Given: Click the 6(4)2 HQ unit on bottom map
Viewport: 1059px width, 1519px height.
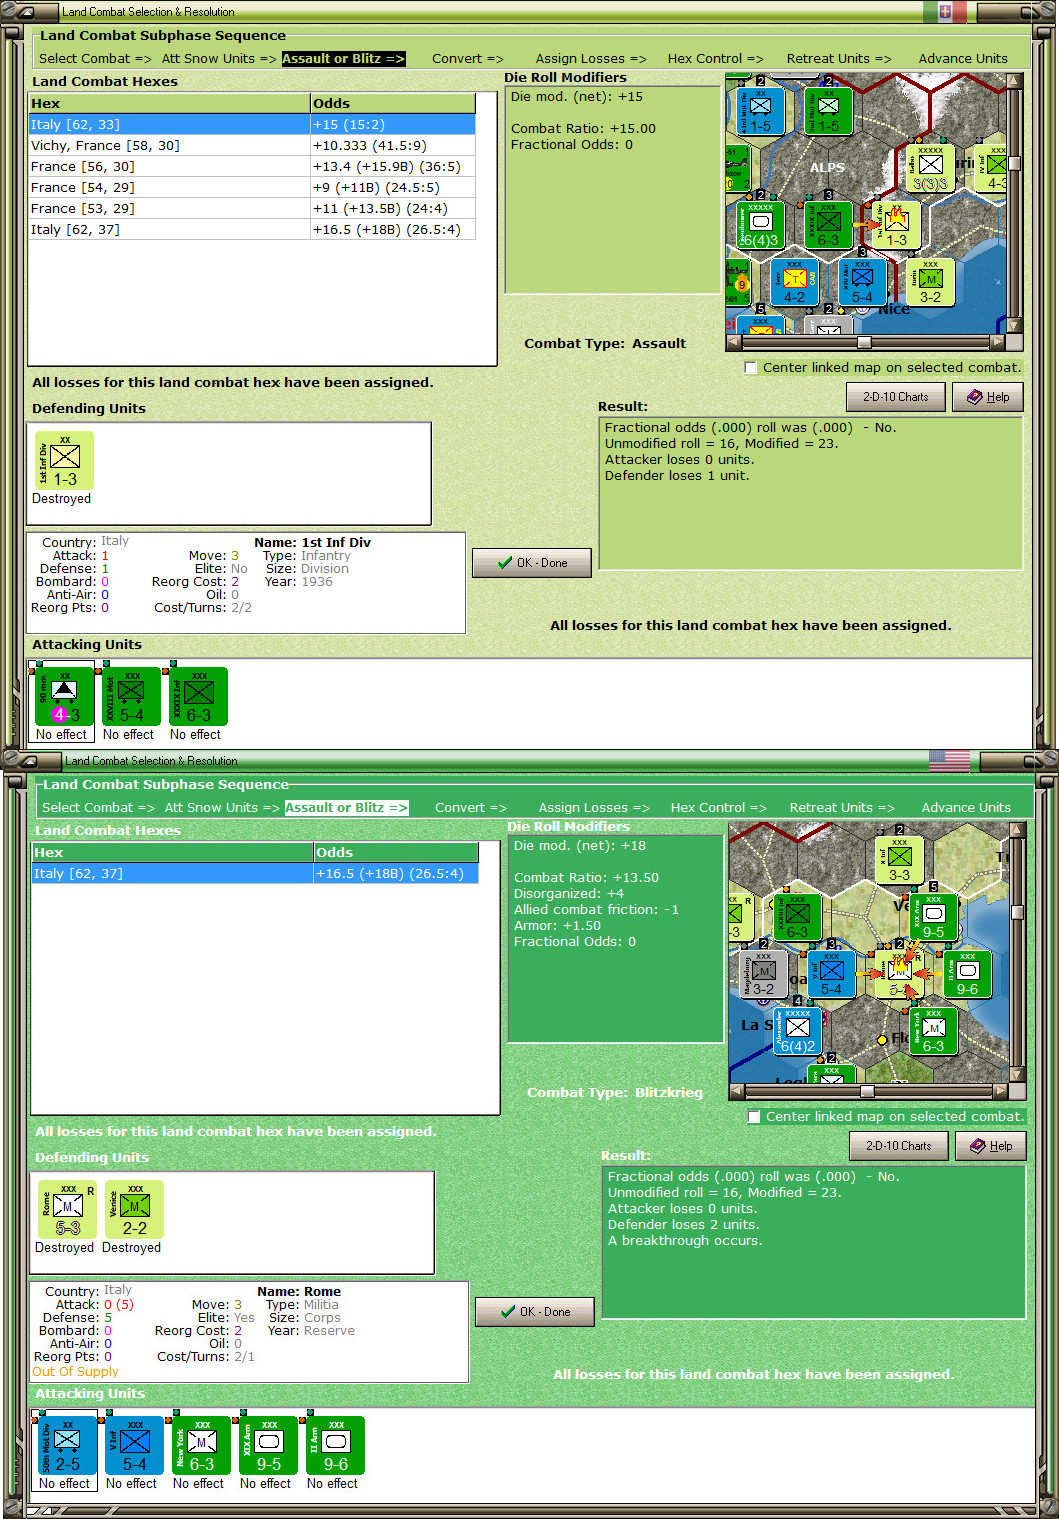Looking at the screenshot, I should [x=797, y=1030].
